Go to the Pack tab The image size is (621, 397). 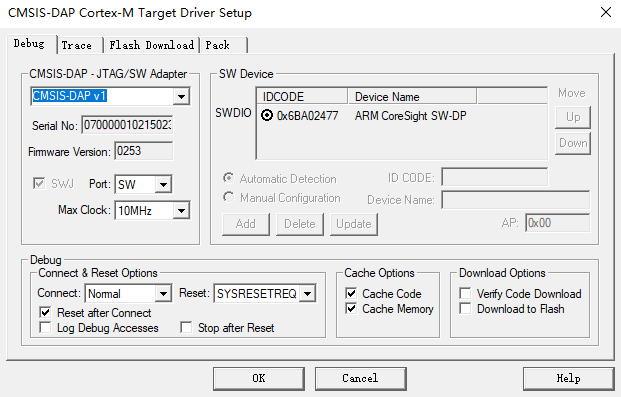(x=224, y=45)
